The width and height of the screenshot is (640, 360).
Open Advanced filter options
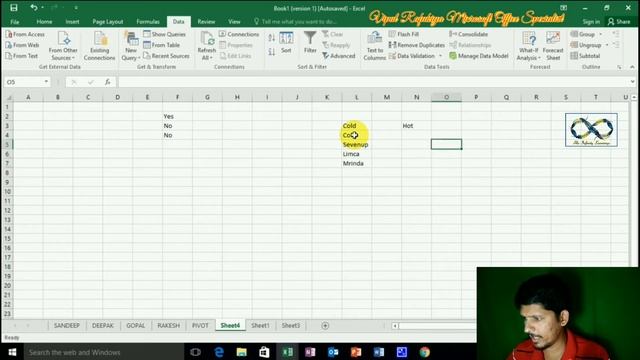coord(339,56)
